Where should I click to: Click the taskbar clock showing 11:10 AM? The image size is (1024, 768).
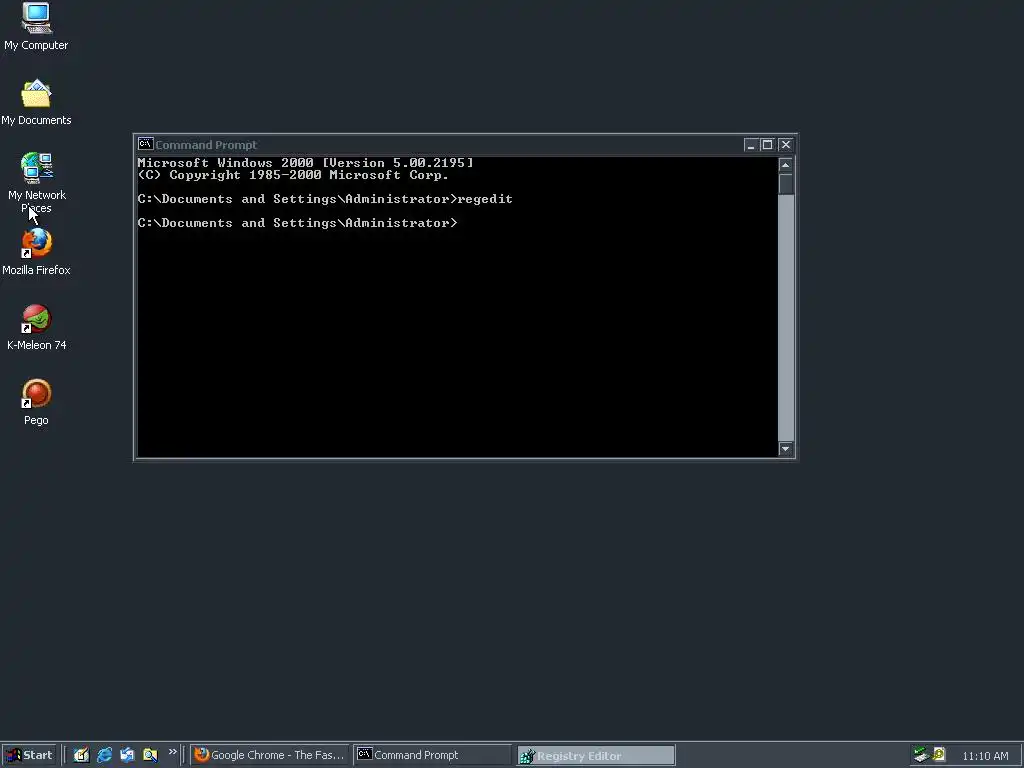pos(985,756)
